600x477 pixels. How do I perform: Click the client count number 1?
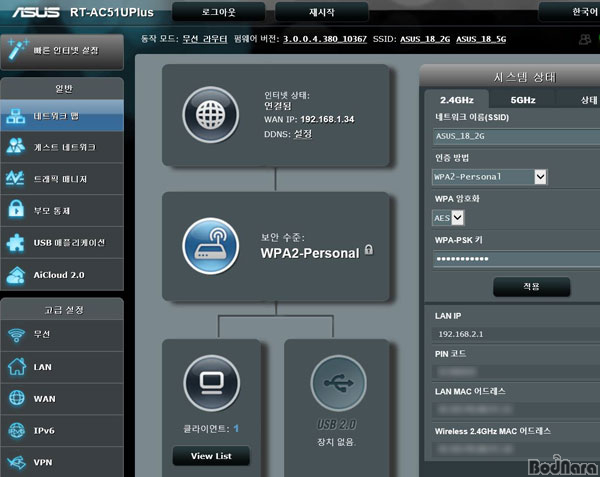(x=236, y=428)
